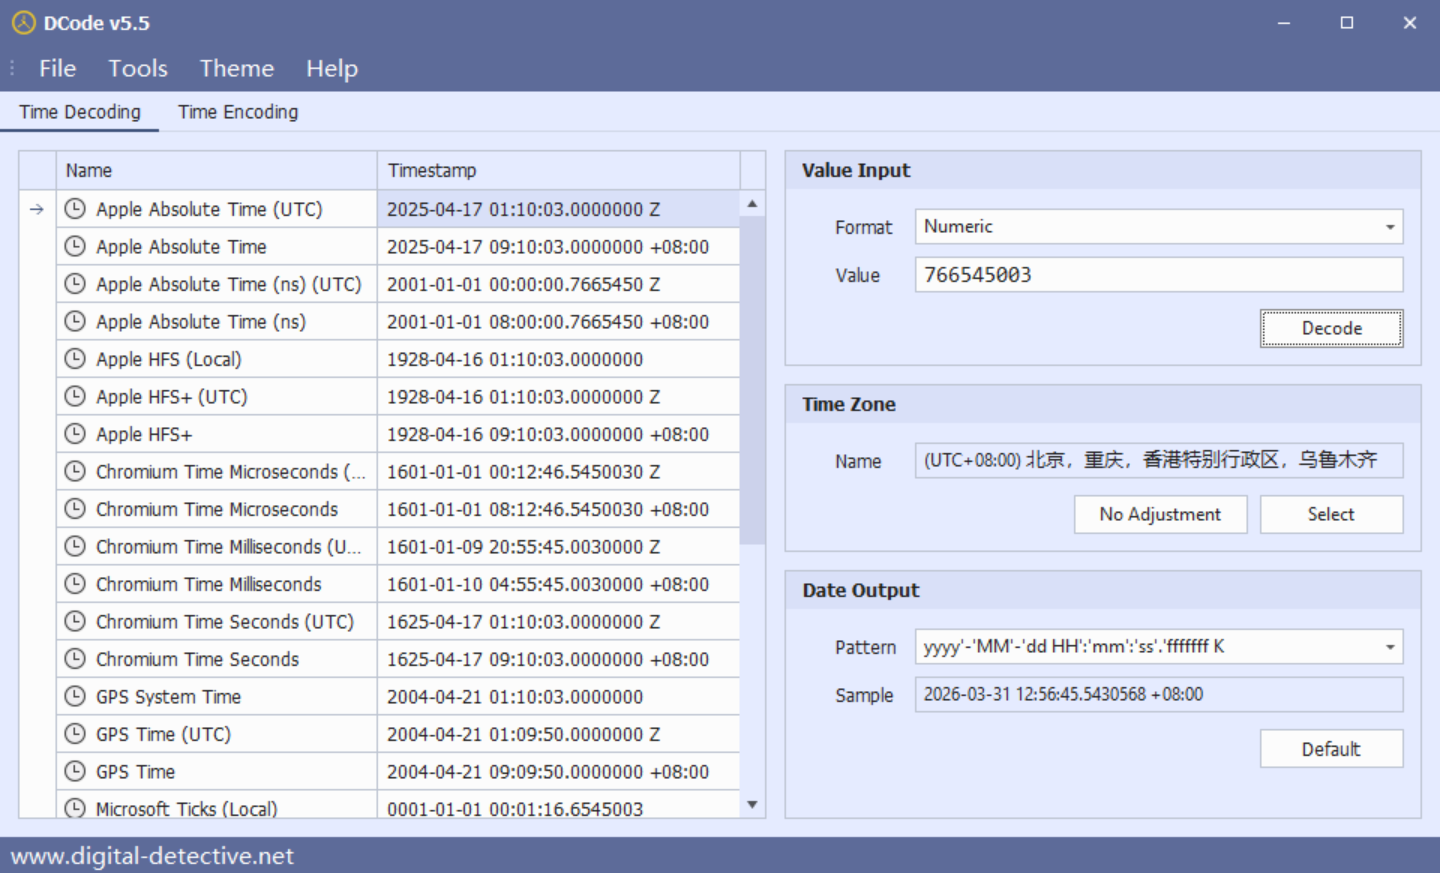The width and height of the screenshot is (1440, 873).
Task: Click the Select time zone button
Action: tap(1331, 514)
